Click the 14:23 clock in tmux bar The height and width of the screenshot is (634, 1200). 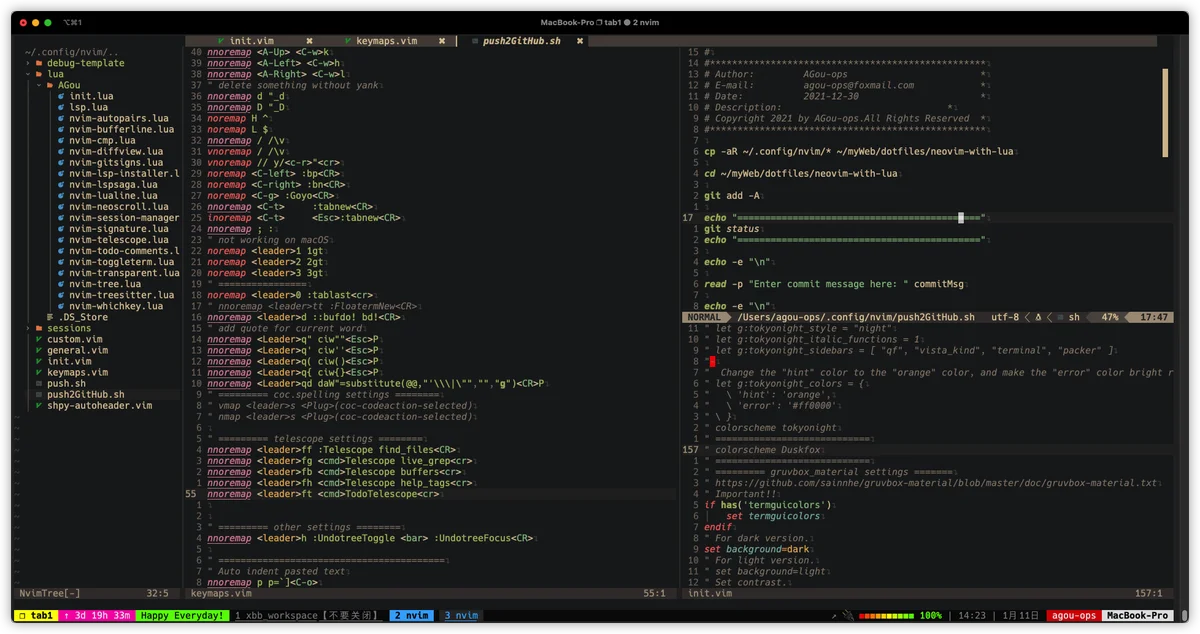[973, 616]
